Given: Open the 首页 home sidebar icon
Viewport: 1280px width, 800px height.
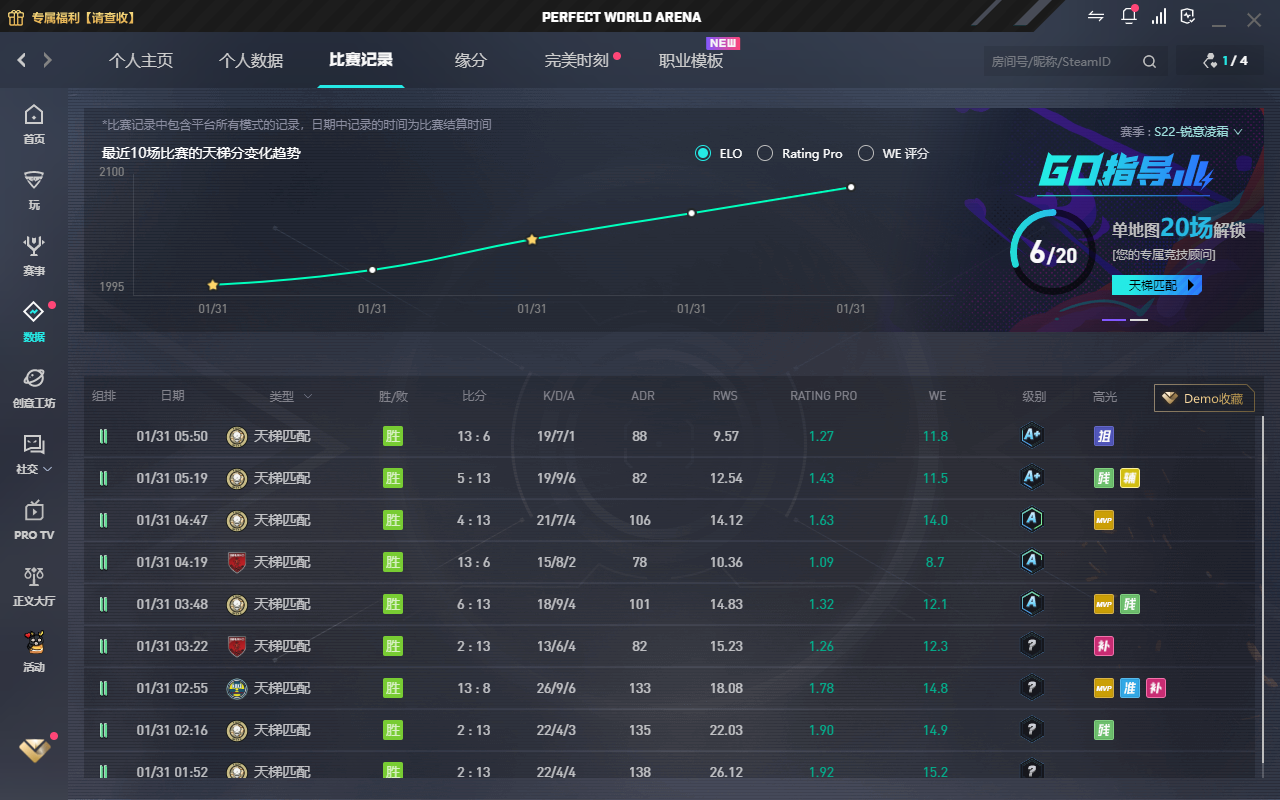Looking at the screenshot, I should (x=34, y=124).
